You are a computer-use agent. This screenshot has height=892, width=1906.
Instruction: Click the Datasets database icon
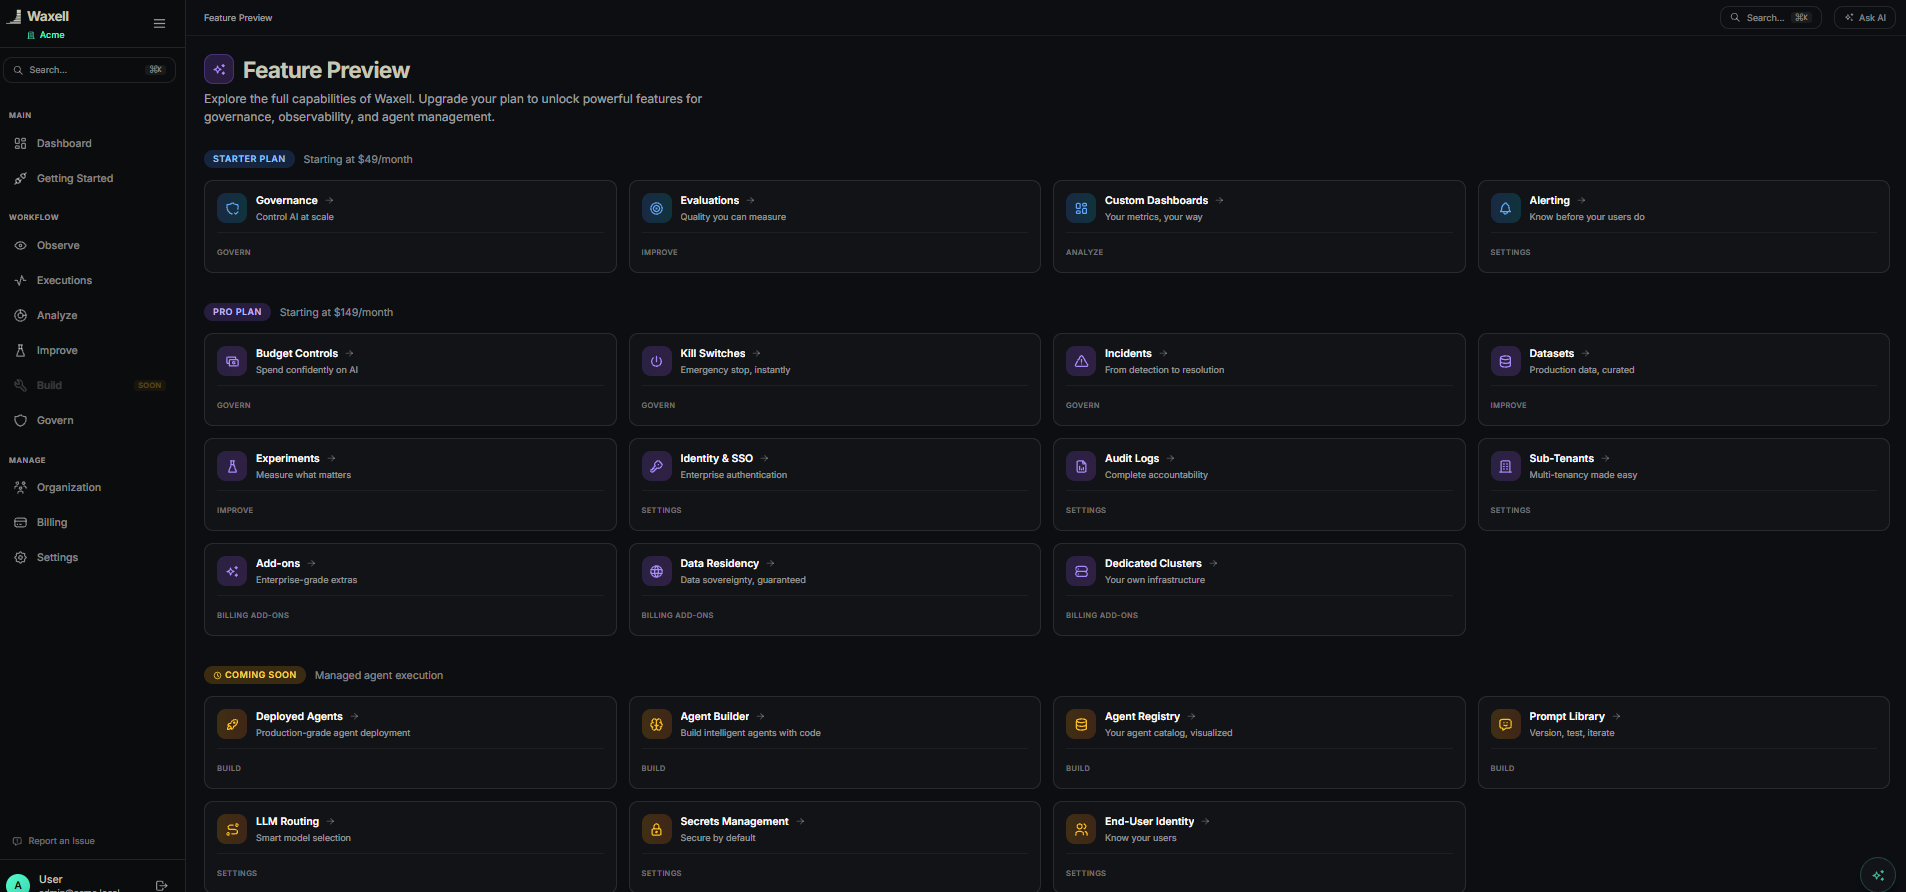[x=1505, y=361]
